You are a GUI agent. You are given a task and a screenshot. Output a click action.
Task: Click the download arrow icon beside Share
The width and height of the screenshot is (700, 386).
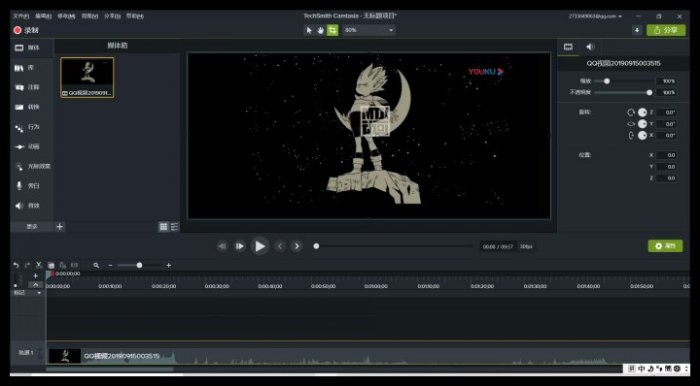click(636, 30)
